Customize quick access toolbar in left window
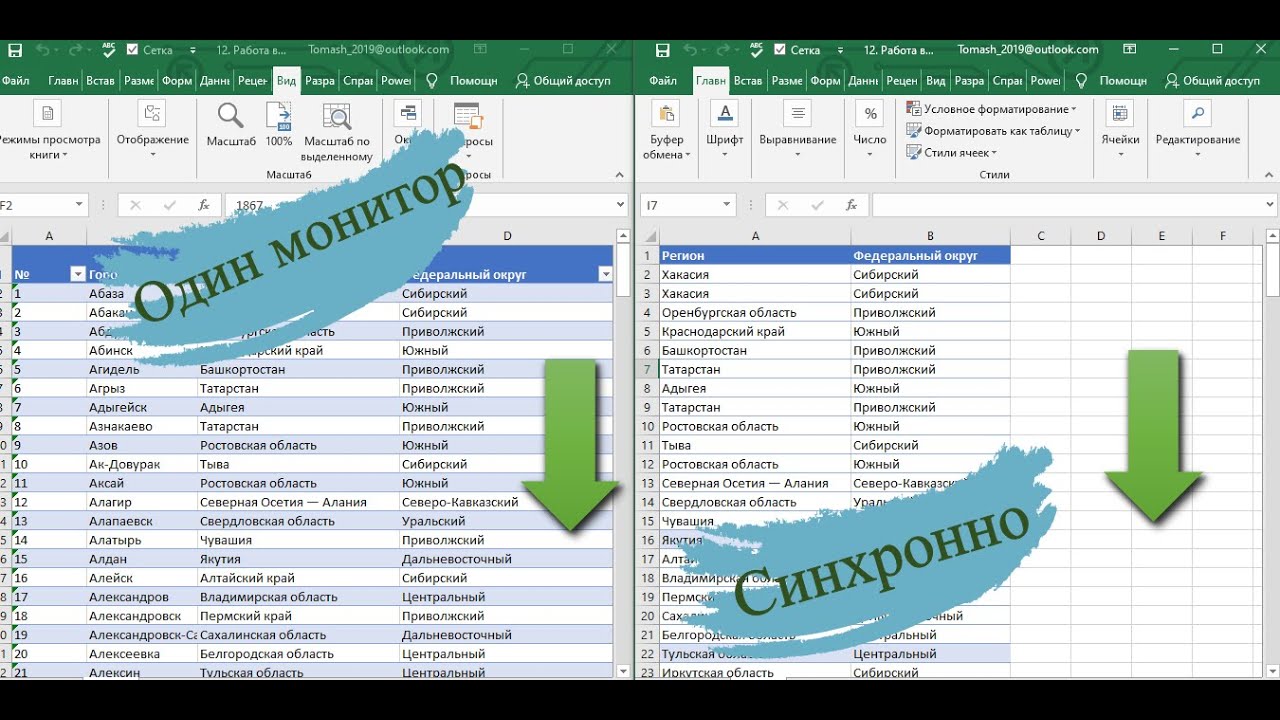 pos(193,50)
